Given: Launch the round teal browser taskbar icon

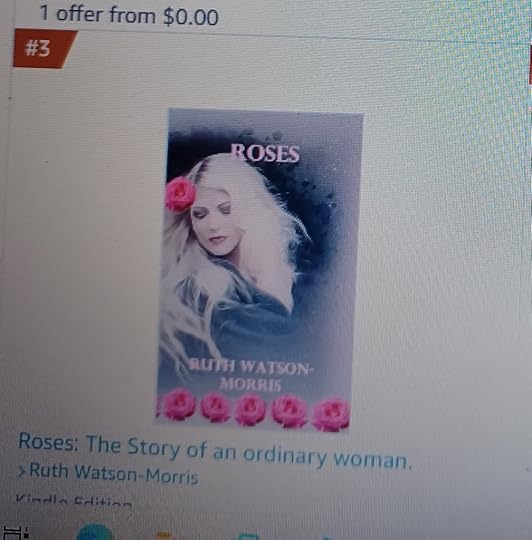Looking at the screenshot, I should [x=94, y=533].
